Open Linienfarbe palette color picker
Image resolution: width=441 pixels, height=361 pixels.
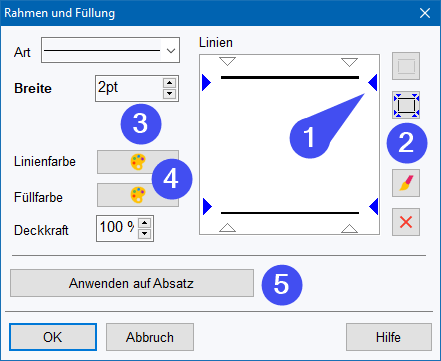(138, 162)
